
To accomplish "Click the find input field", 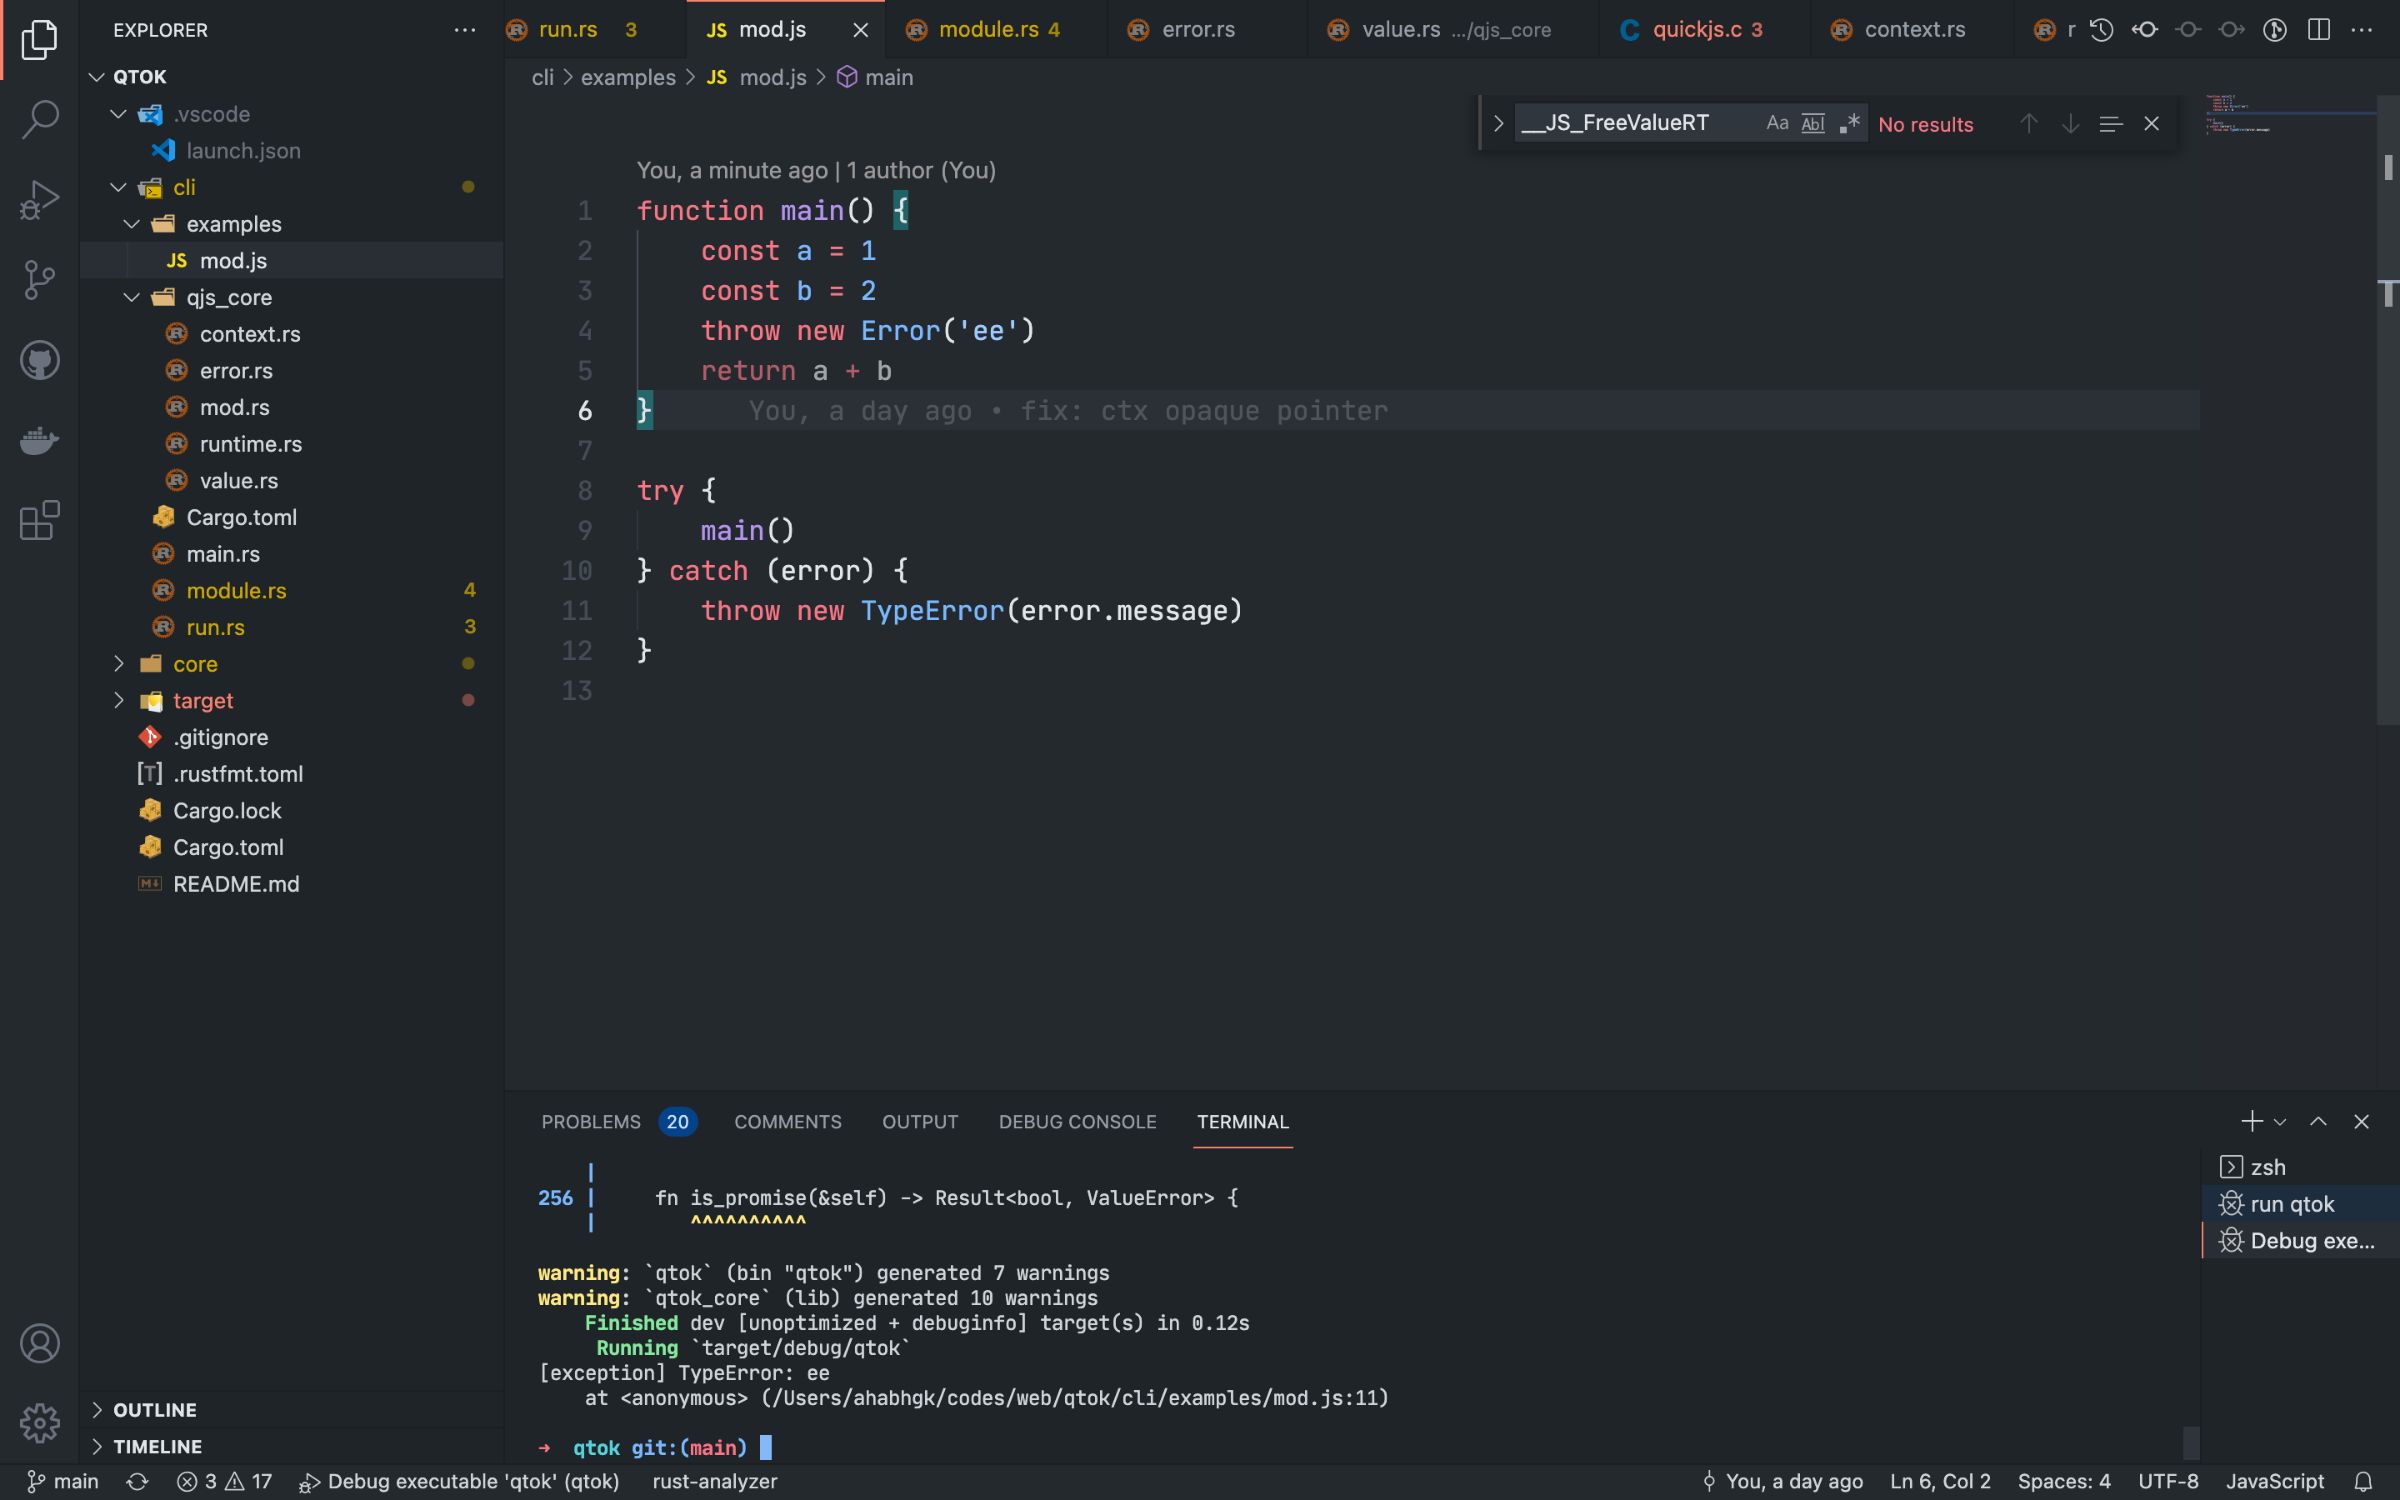I will [x=1630, y=123].
